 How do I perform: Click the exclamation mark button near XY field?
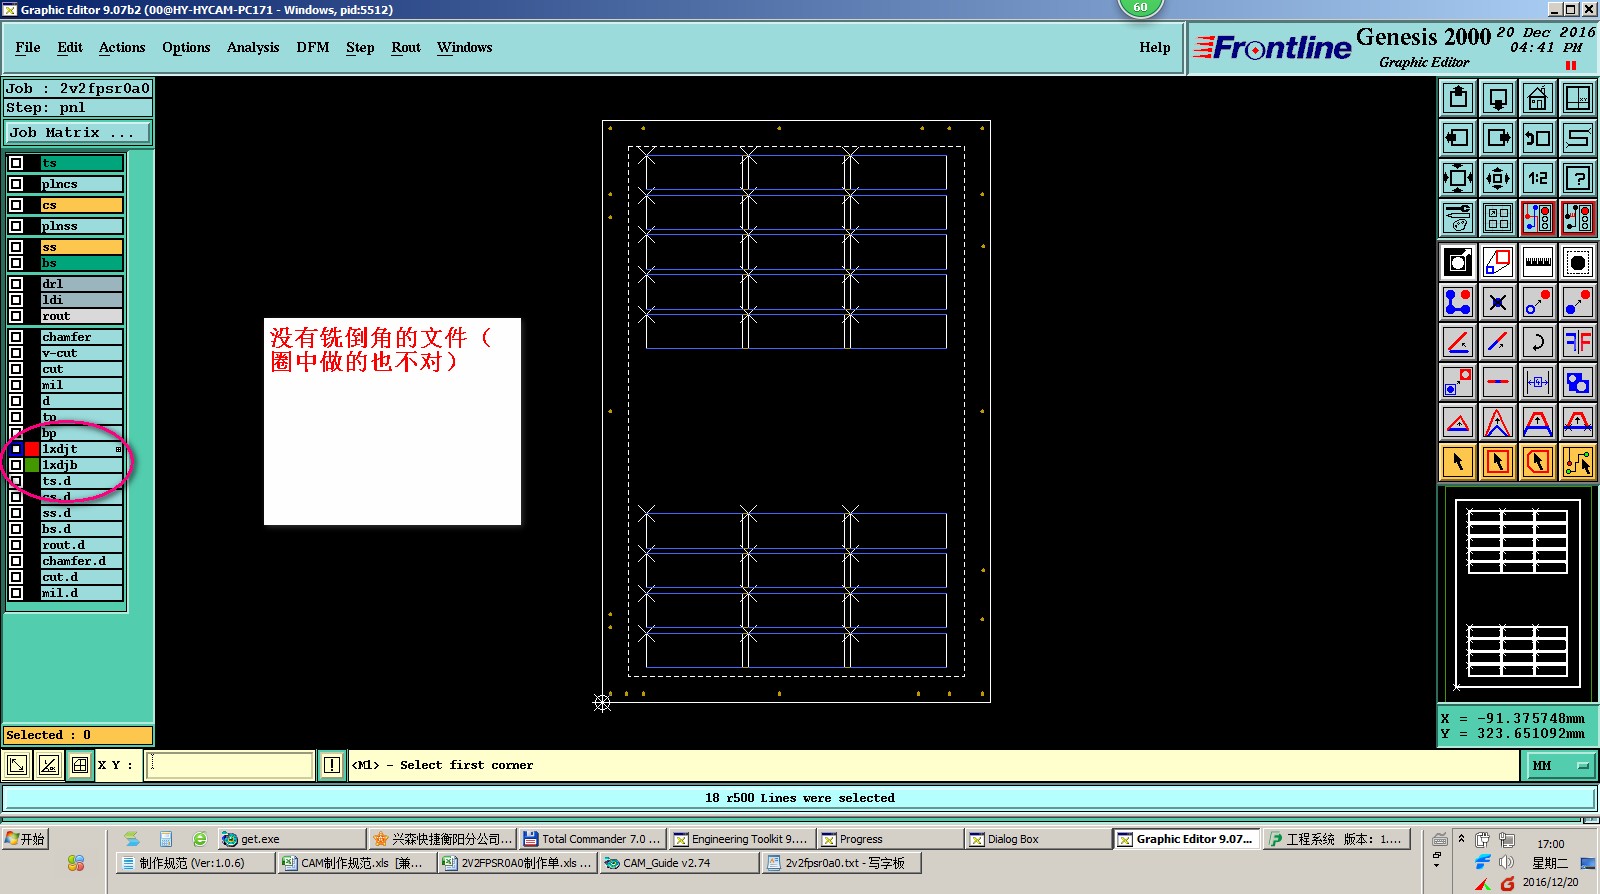332,766
